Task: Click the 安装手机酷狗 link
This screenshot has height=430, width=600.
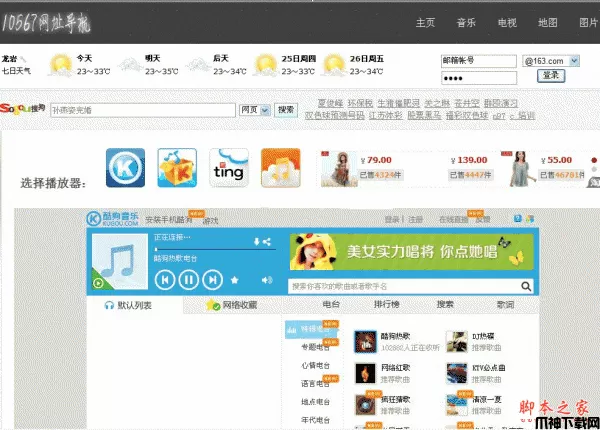Action: [x=169, y=220]
